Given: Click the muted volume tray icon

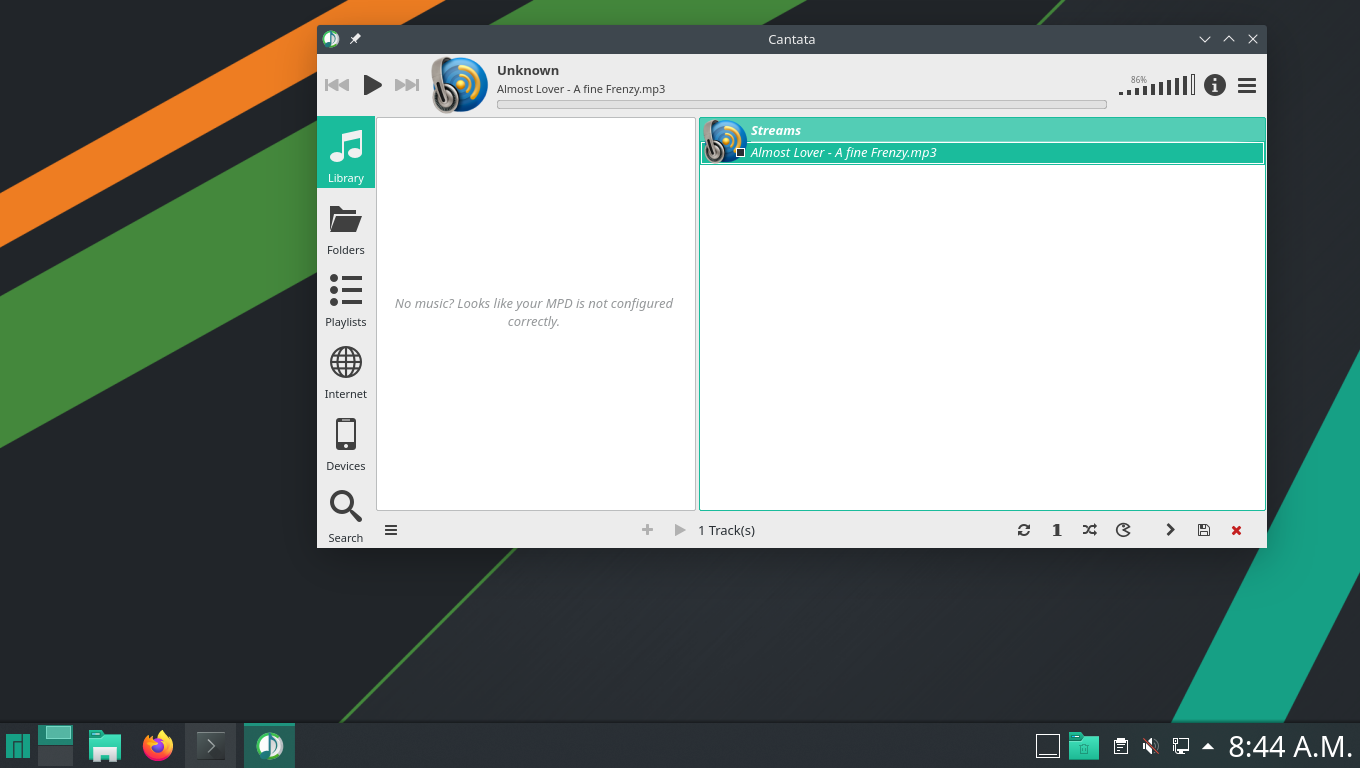Looking at the screenshot, I should click(1151, 746).
